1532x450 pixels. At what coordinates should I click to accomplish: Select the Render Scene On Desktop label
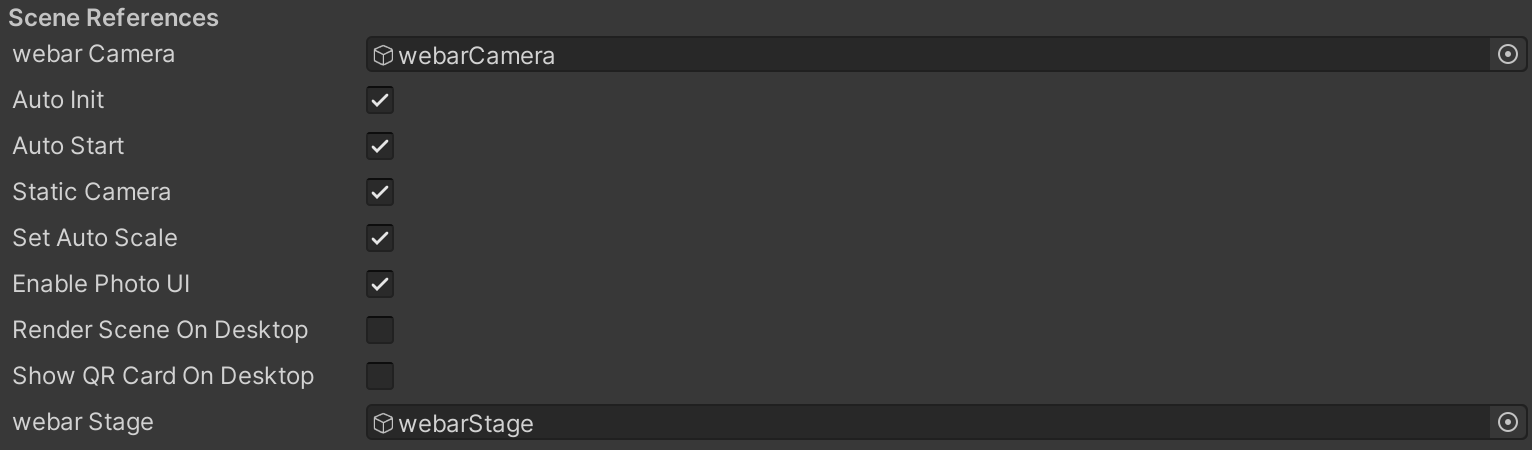point(160,330)
